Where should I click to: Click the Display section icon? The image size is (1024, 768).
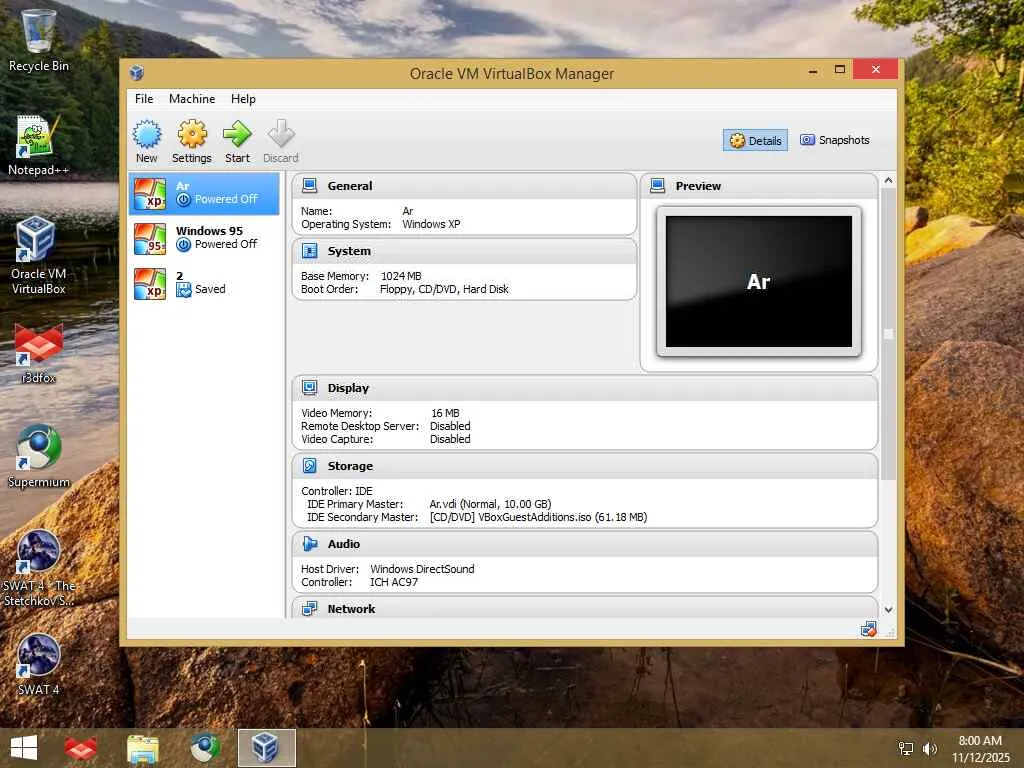pyautogui.click(x=310, y=388)
